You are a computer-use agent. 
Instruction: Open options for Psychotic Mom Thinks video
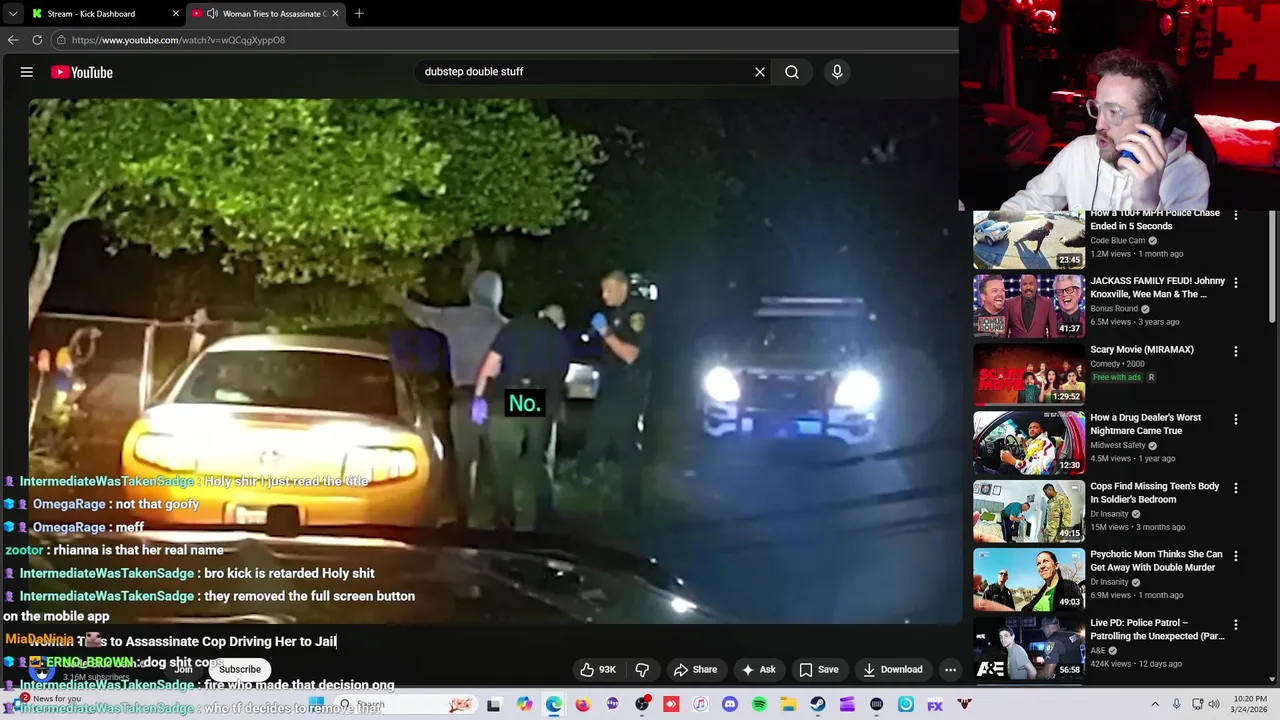(1236, 556)
